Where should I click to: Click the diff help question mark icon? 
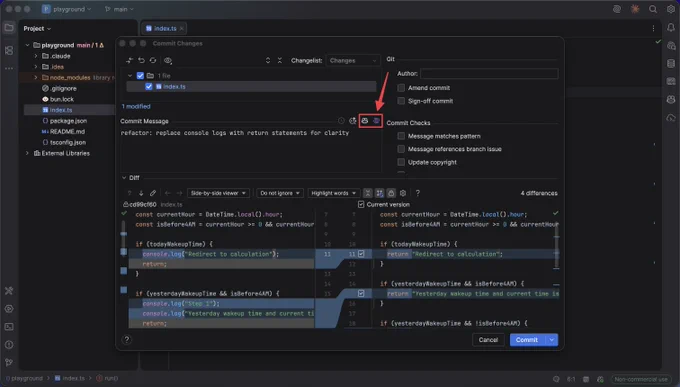[x=418, y=193]
